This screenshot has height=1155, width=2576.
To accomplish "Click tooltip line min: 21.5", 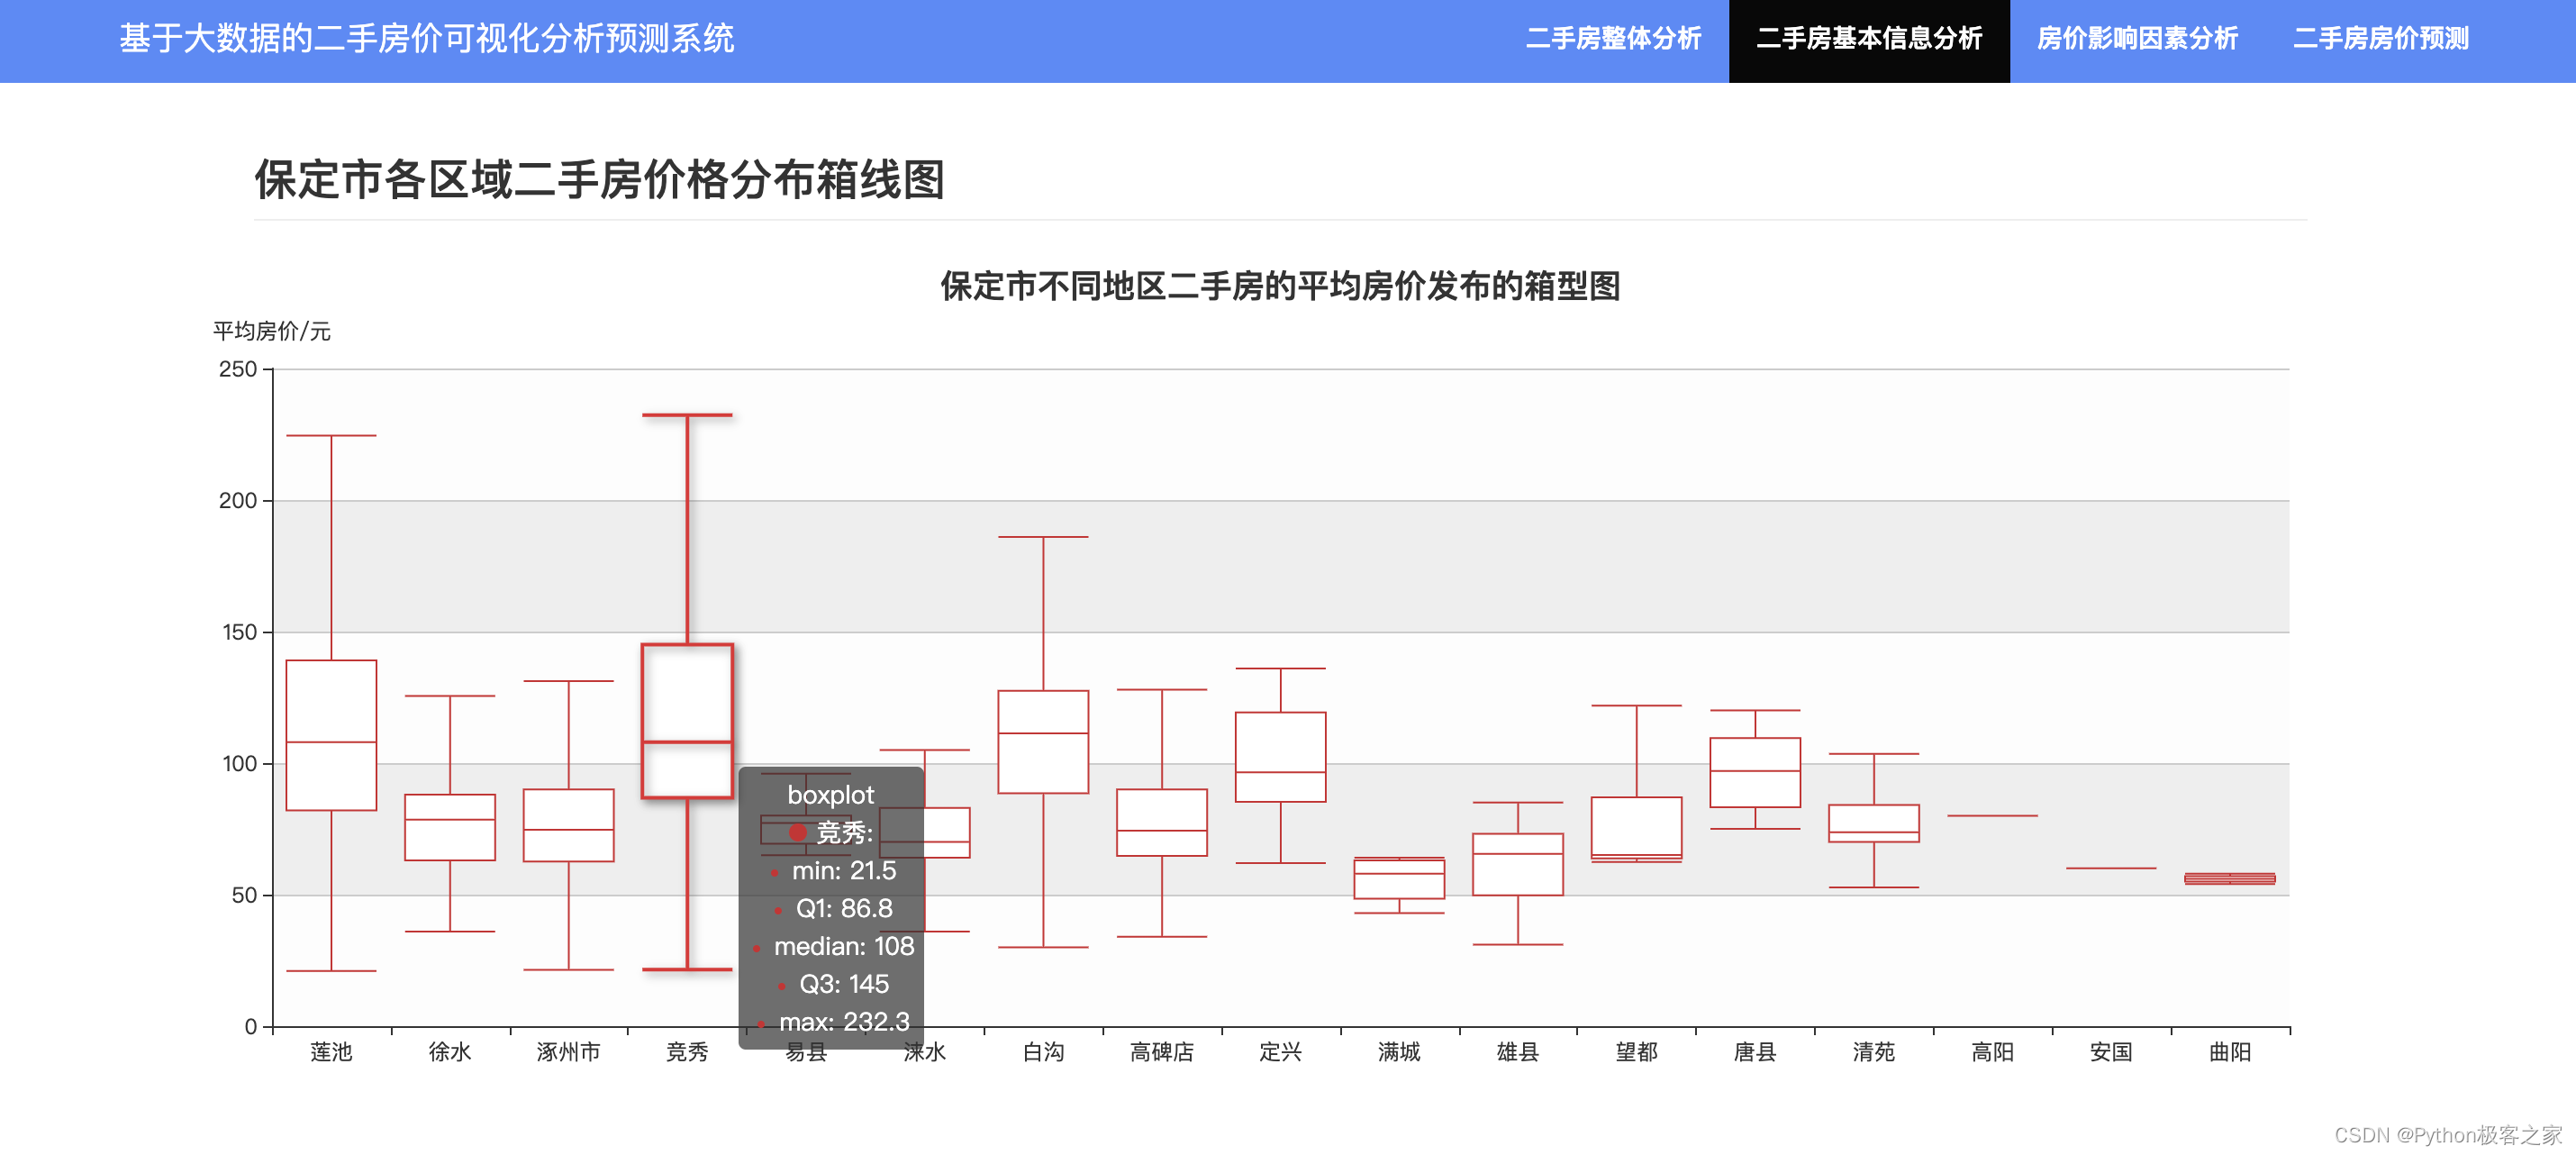I will point(844,870).
